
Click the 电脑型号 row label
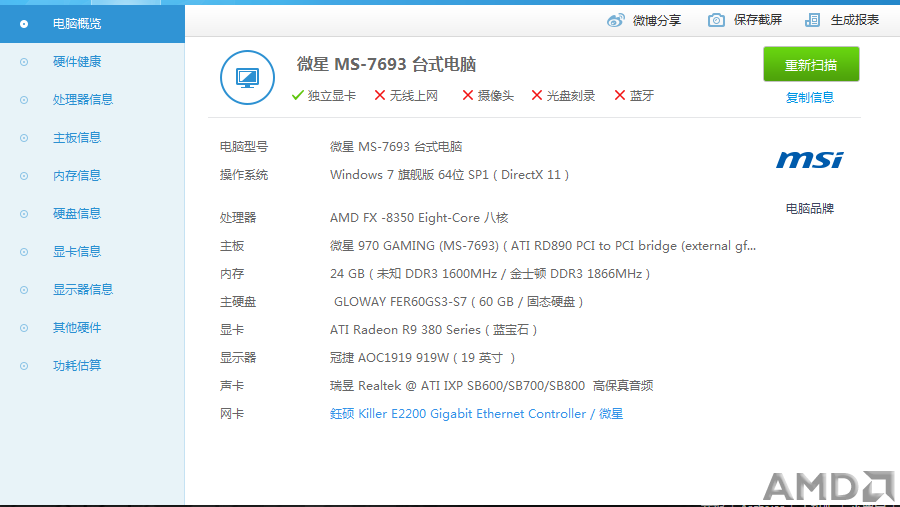click(x=244, y=147)
